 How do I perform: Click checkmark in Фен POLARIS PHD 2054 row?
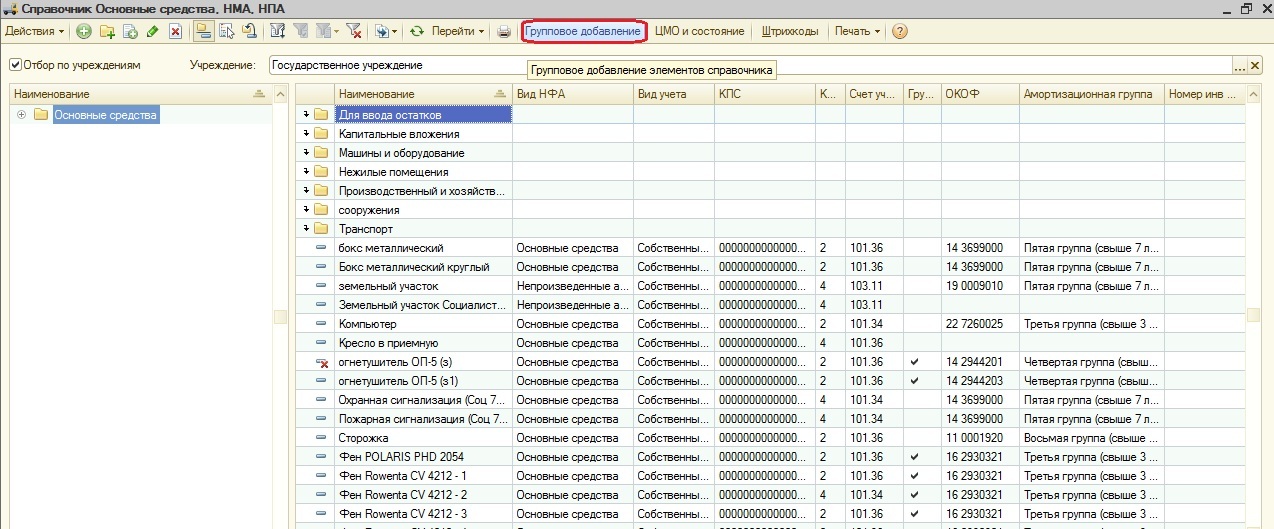point(914,457)
